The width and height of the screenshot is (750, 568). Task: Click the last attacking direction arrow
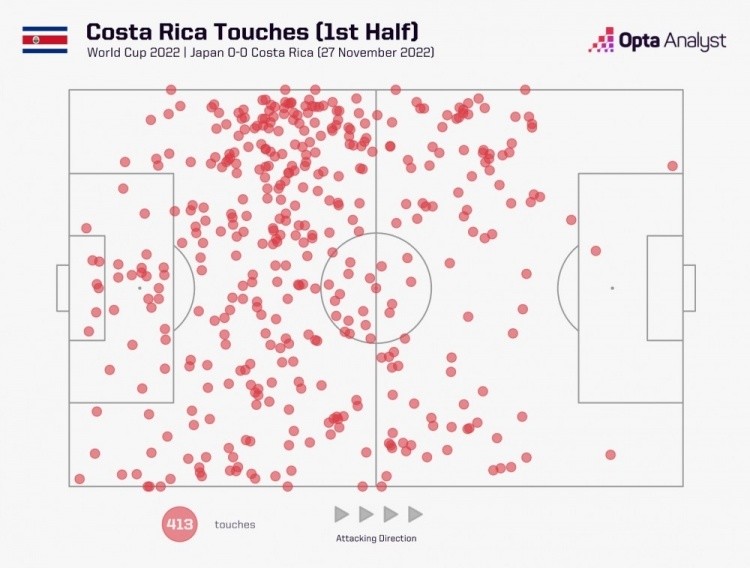pos(415,514)
